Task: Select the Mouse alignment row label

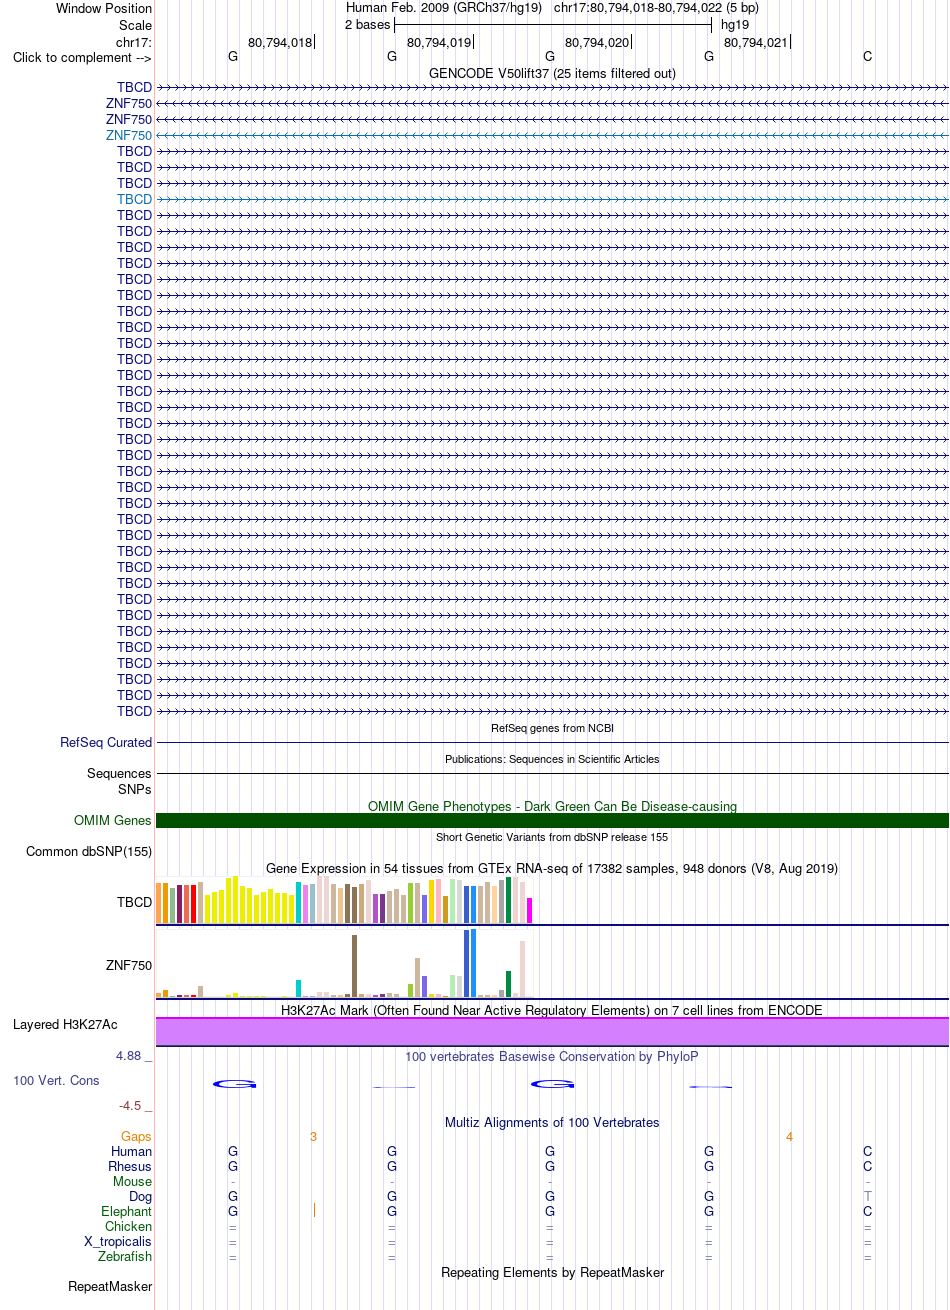Action: [133, 1182]
